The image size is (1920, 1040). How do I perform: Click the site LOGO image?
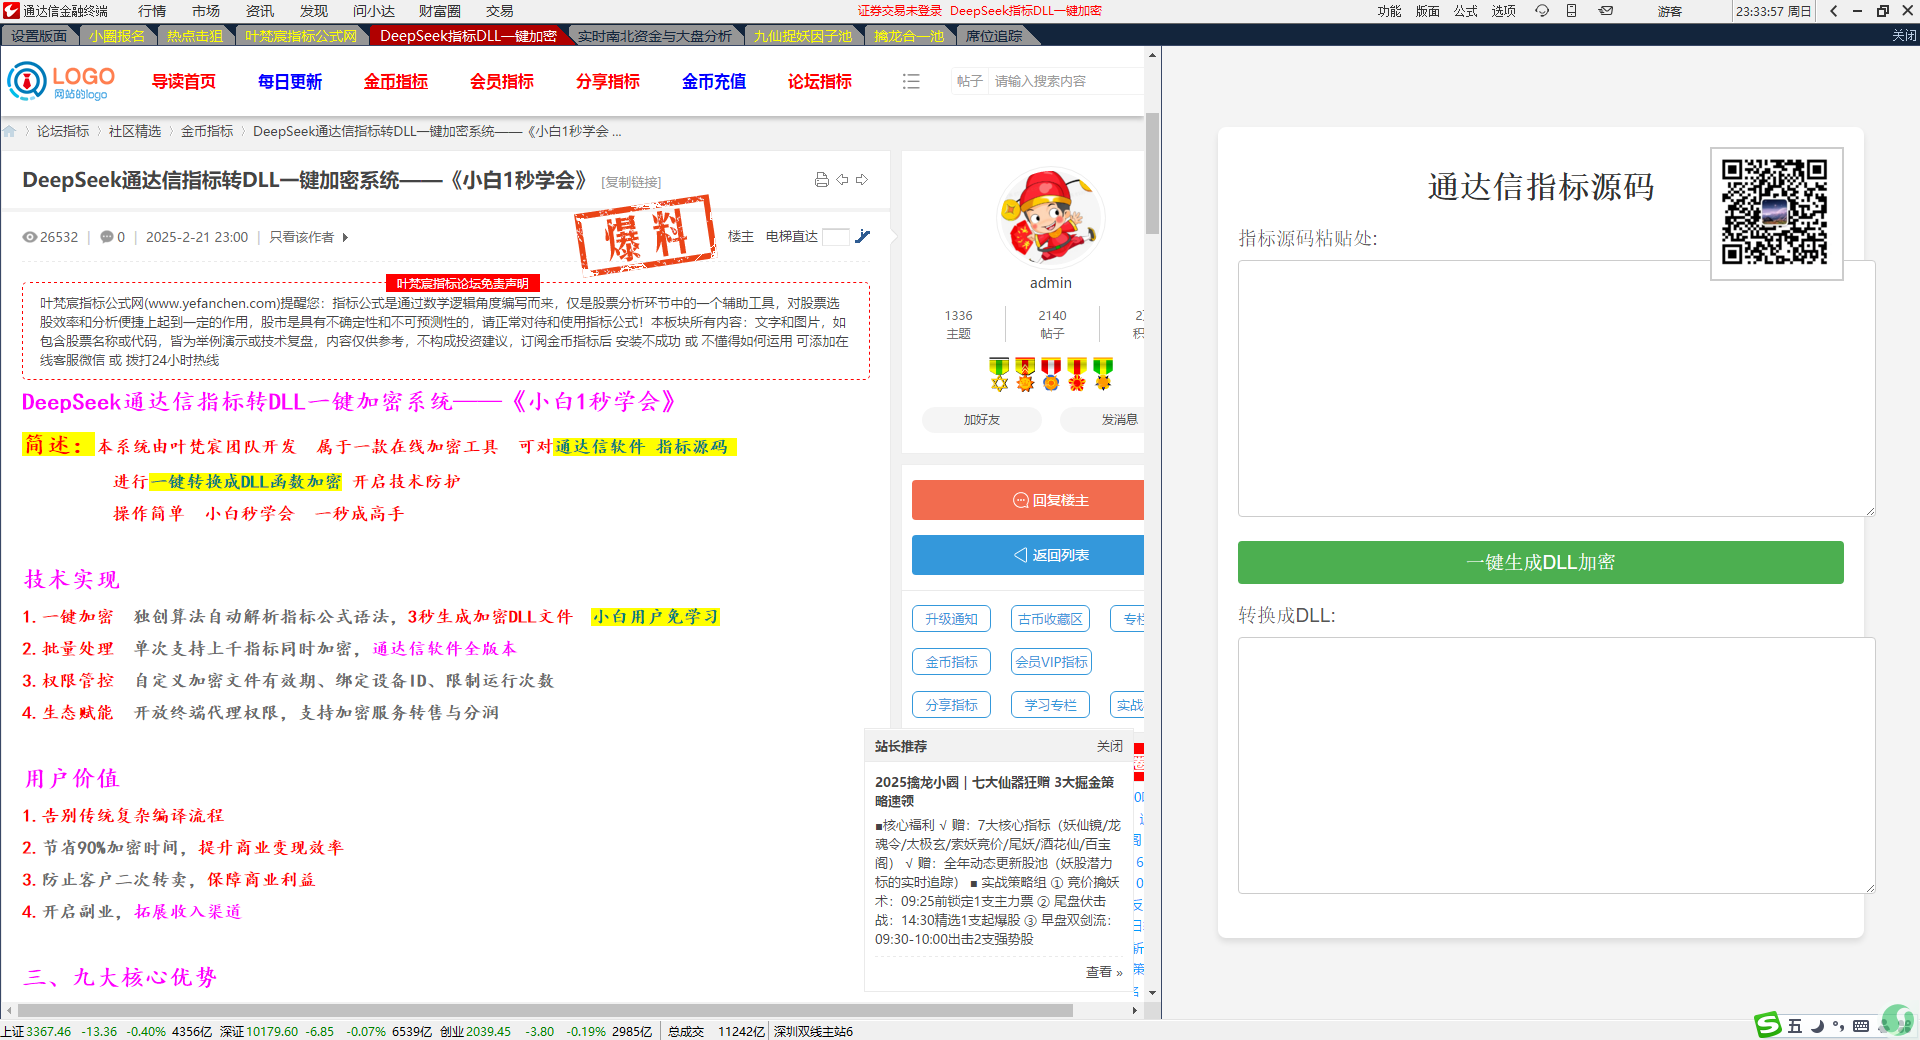click(61, 81)
